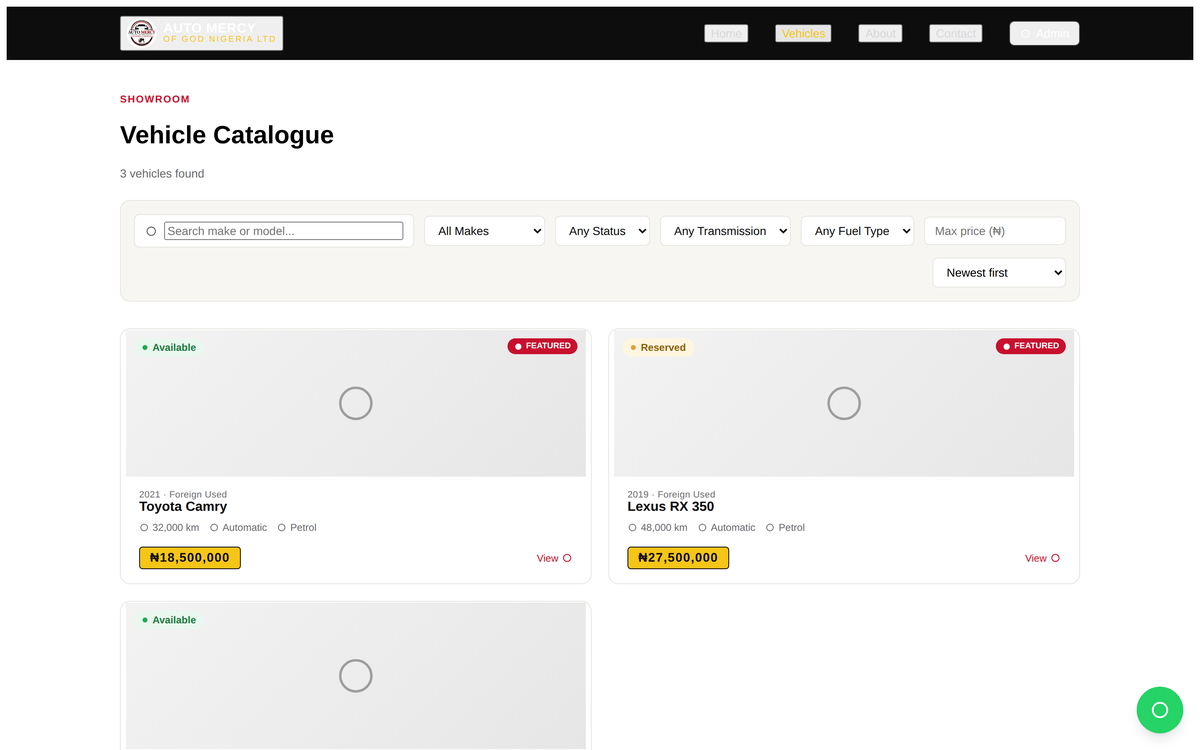The height and width of the screenshot is (750, 1200).
Task: Click the Petrol icon on Lexus RX 350
Action: tap(770, 527)
